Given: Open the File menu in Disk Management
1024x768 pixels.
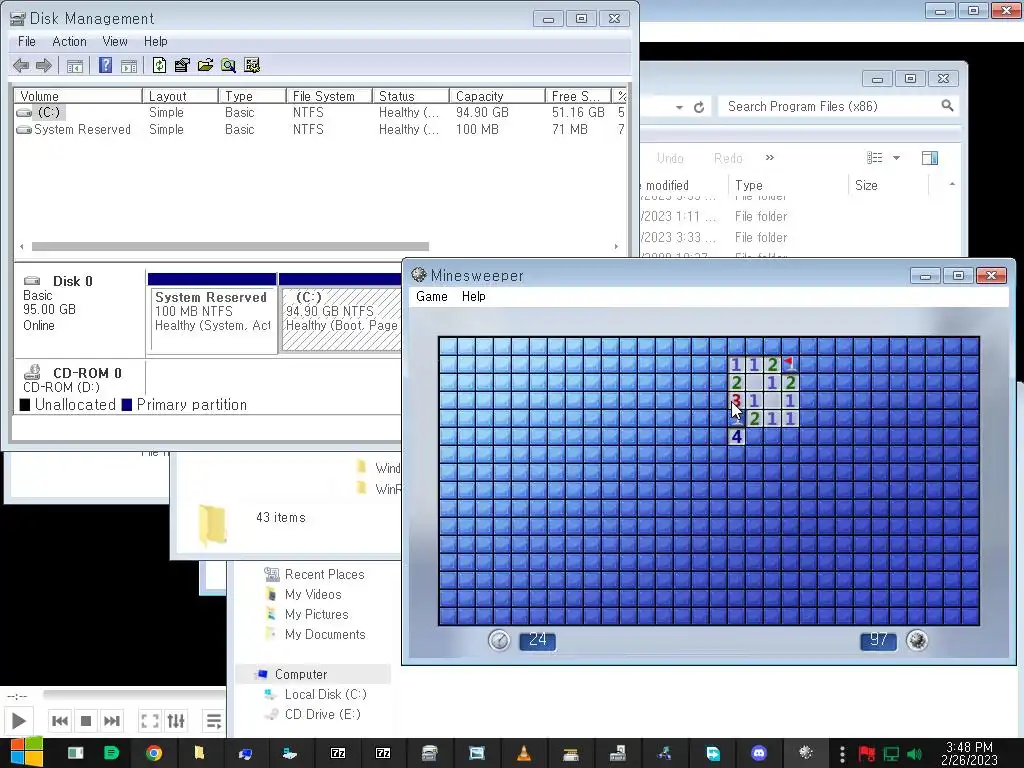Looking at the screenshot, I should (x=27, y=41).
